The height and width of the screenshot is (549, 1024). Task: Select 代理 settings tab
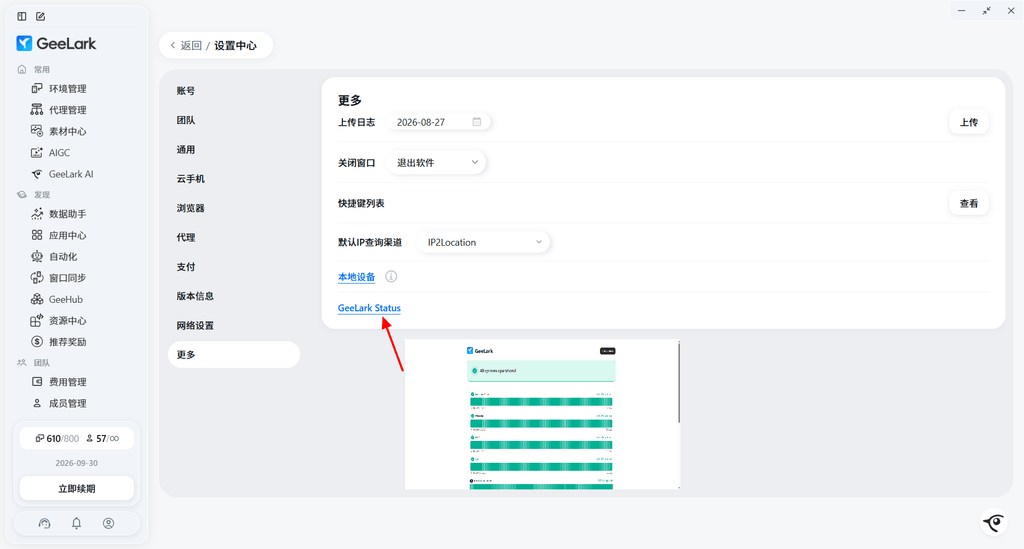234,238
